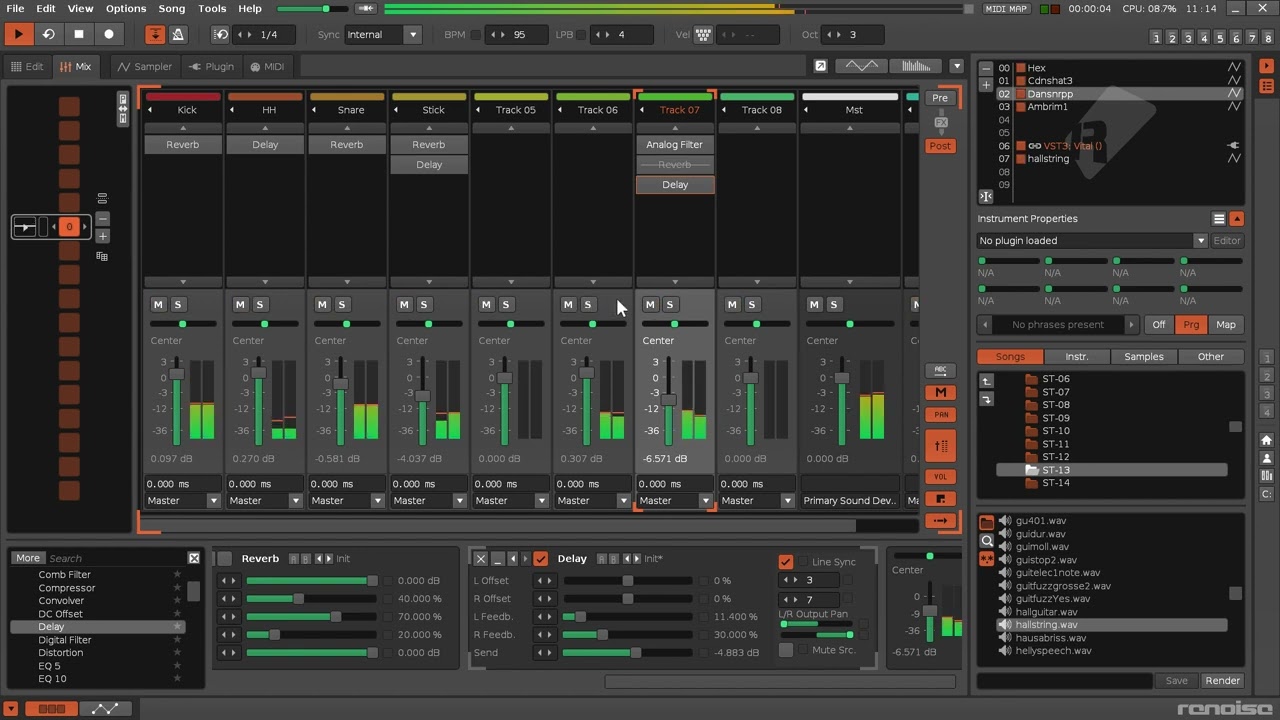This screenshot has height=720, width=1280.
Task: Click the plugin connector icon on VST3 Vital row
Action: (x=1234, y=146)
